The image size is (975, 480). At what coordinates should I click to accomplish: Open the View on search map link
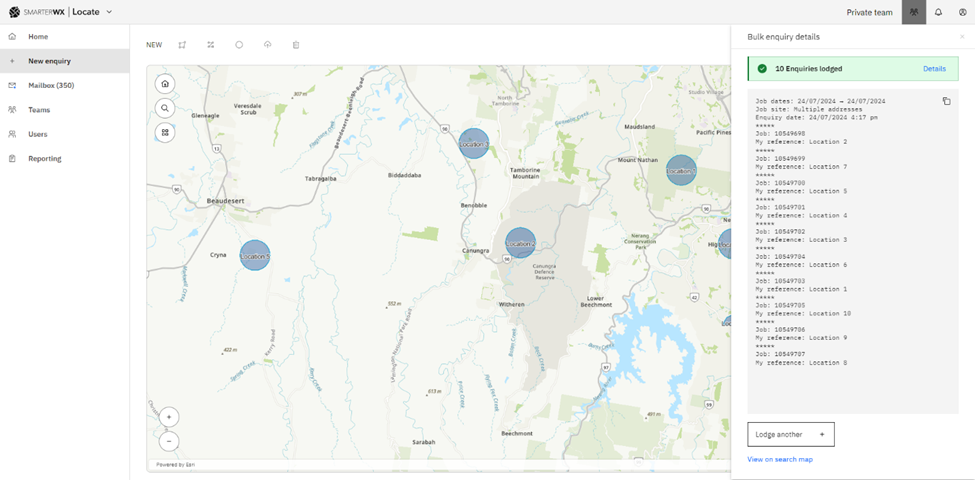pos(779,460)
